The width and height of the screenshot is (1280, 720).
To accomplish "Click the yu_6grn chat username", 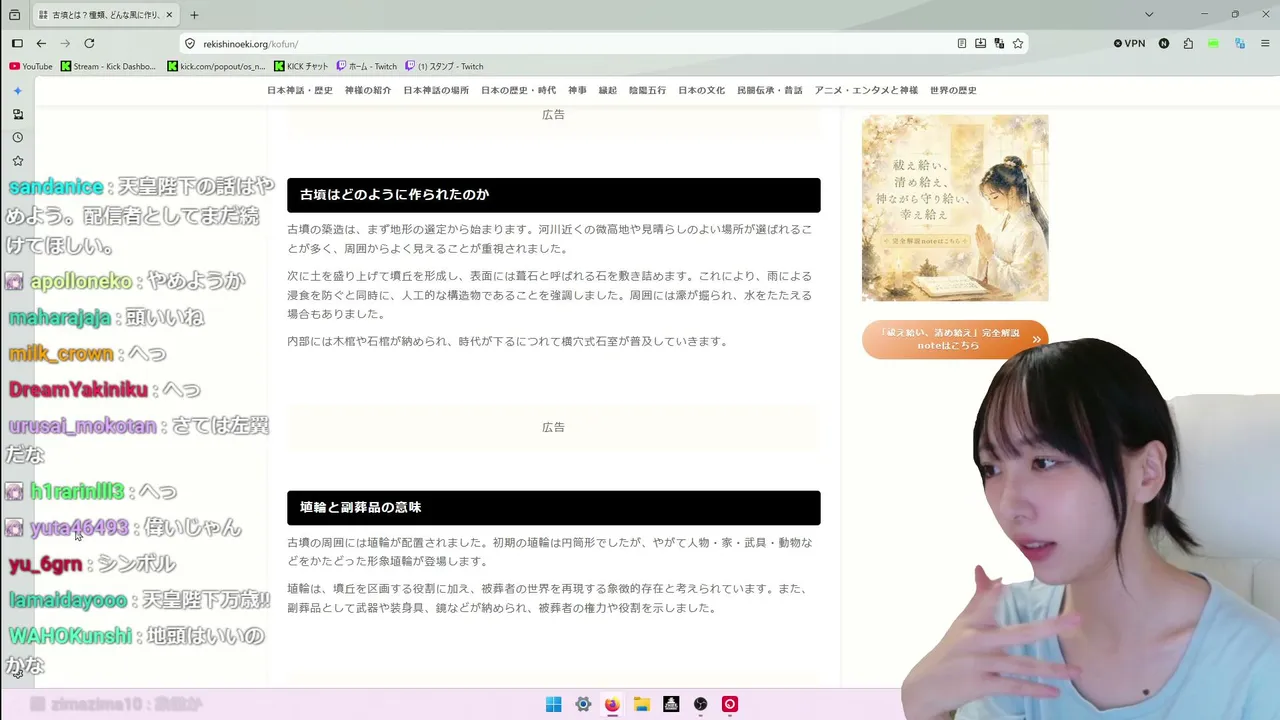I will (x=45, y=564).
